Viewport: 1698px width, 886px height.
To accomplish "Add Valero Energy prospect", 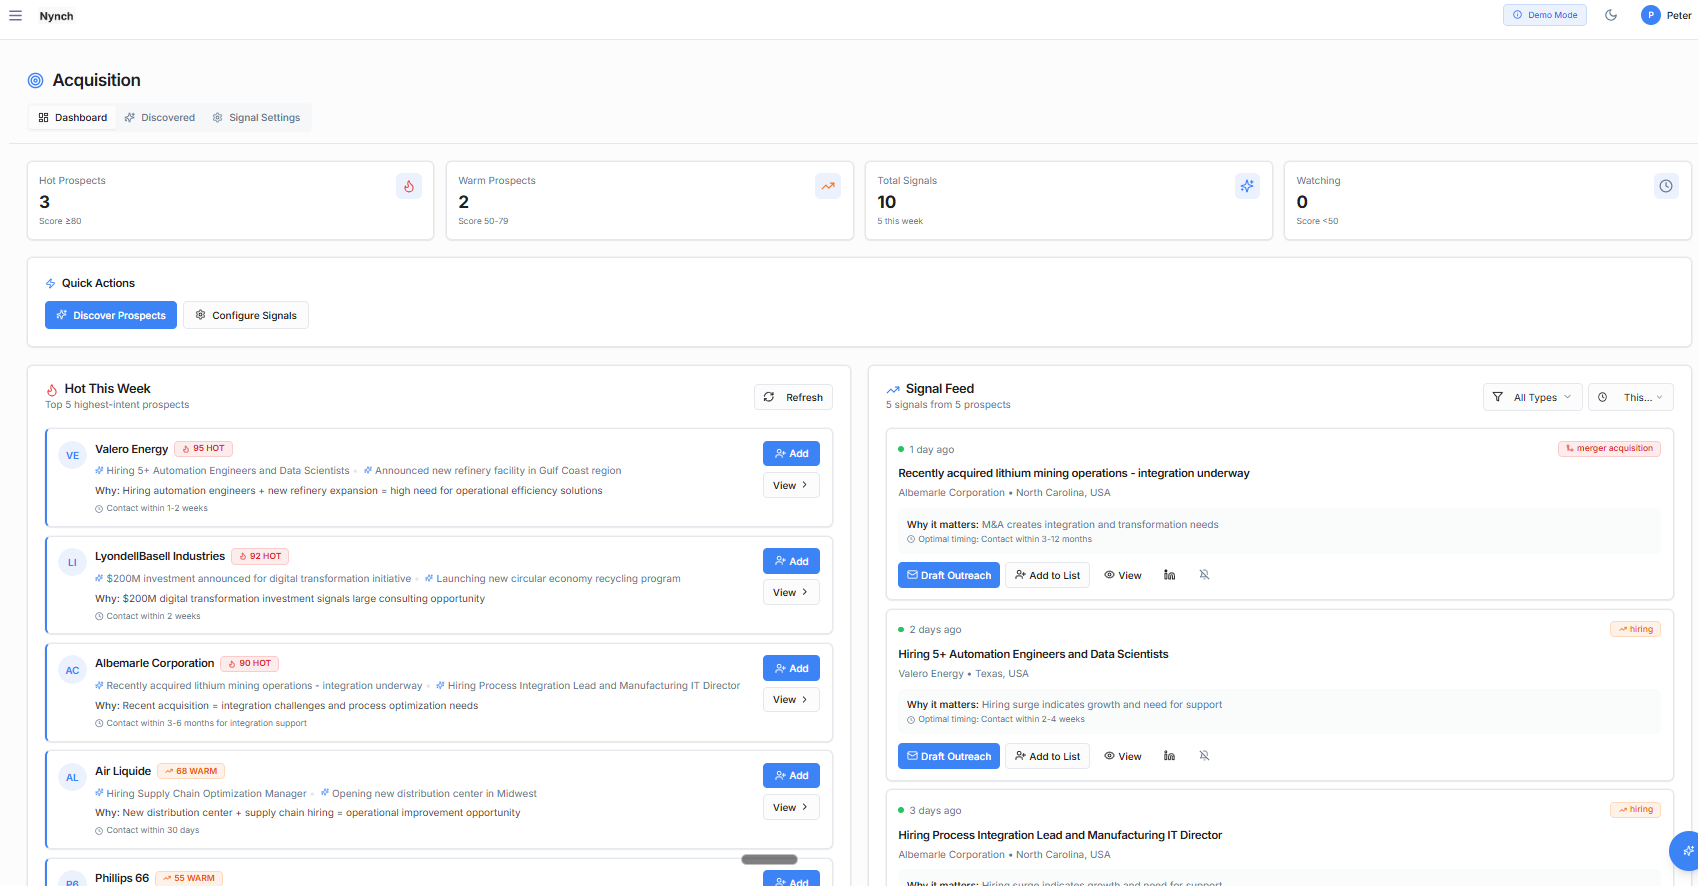I will pos(791,454).
